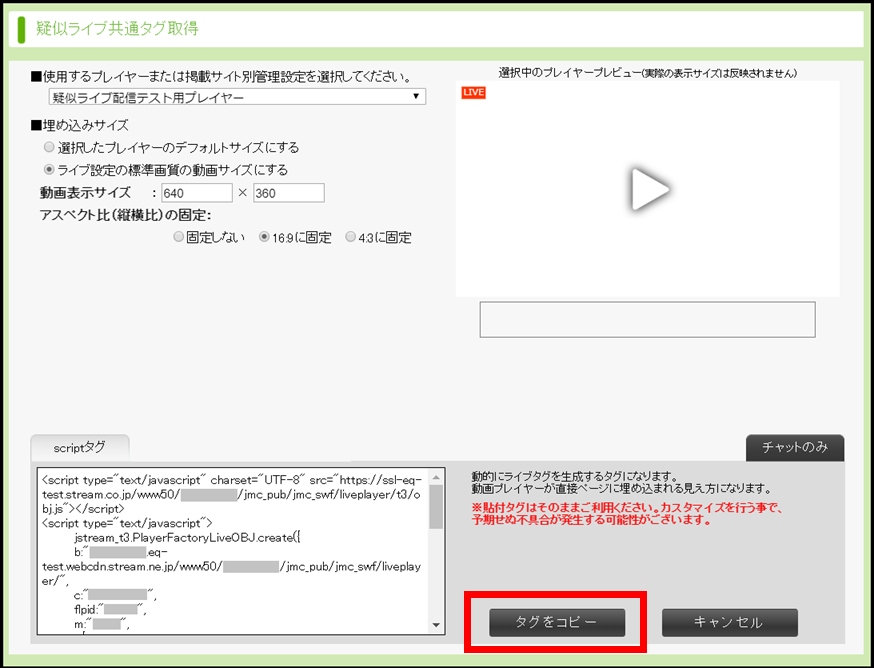The width and height of the screenshot is (874, 668).
Task: Click the video height field showing 360
Action: click(x=289, y=193)
